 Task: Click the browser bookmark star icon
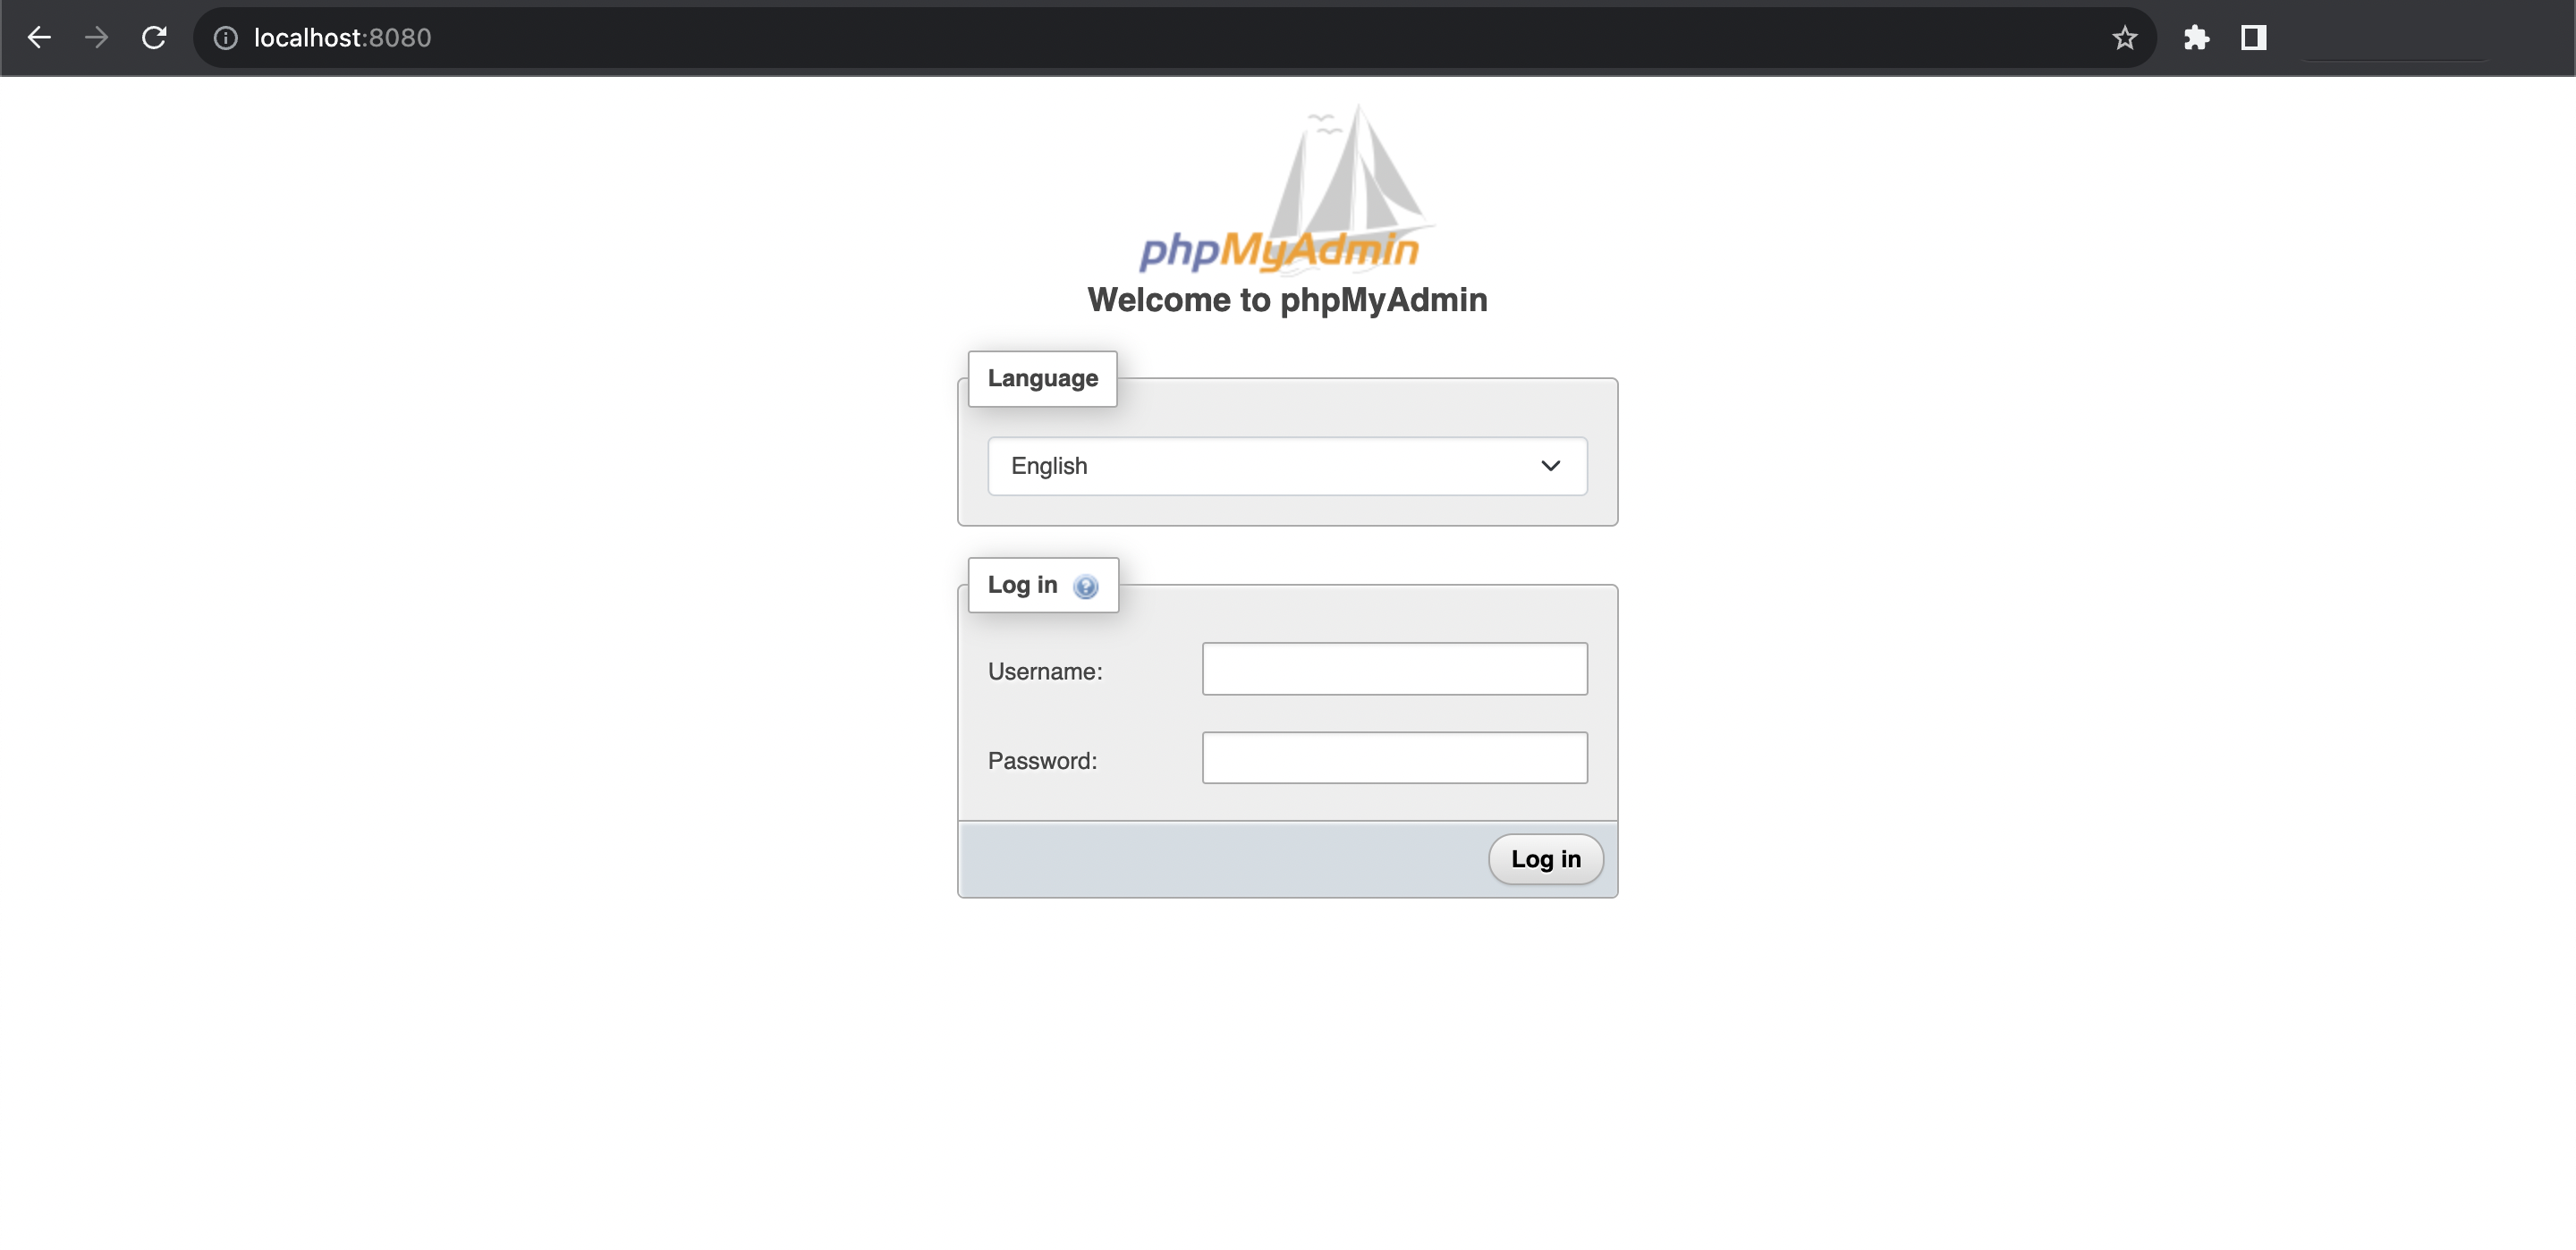(2126, 36)
